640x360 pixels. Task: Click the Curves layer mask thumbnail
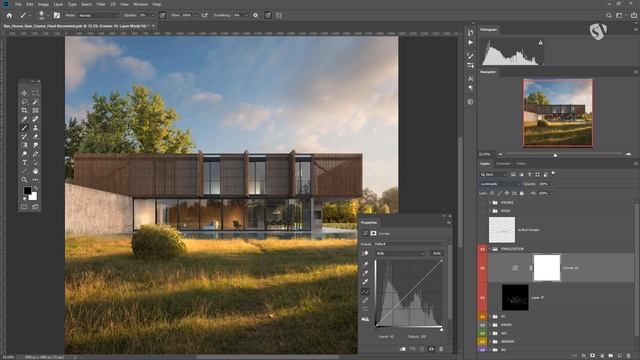pos(547,268)
